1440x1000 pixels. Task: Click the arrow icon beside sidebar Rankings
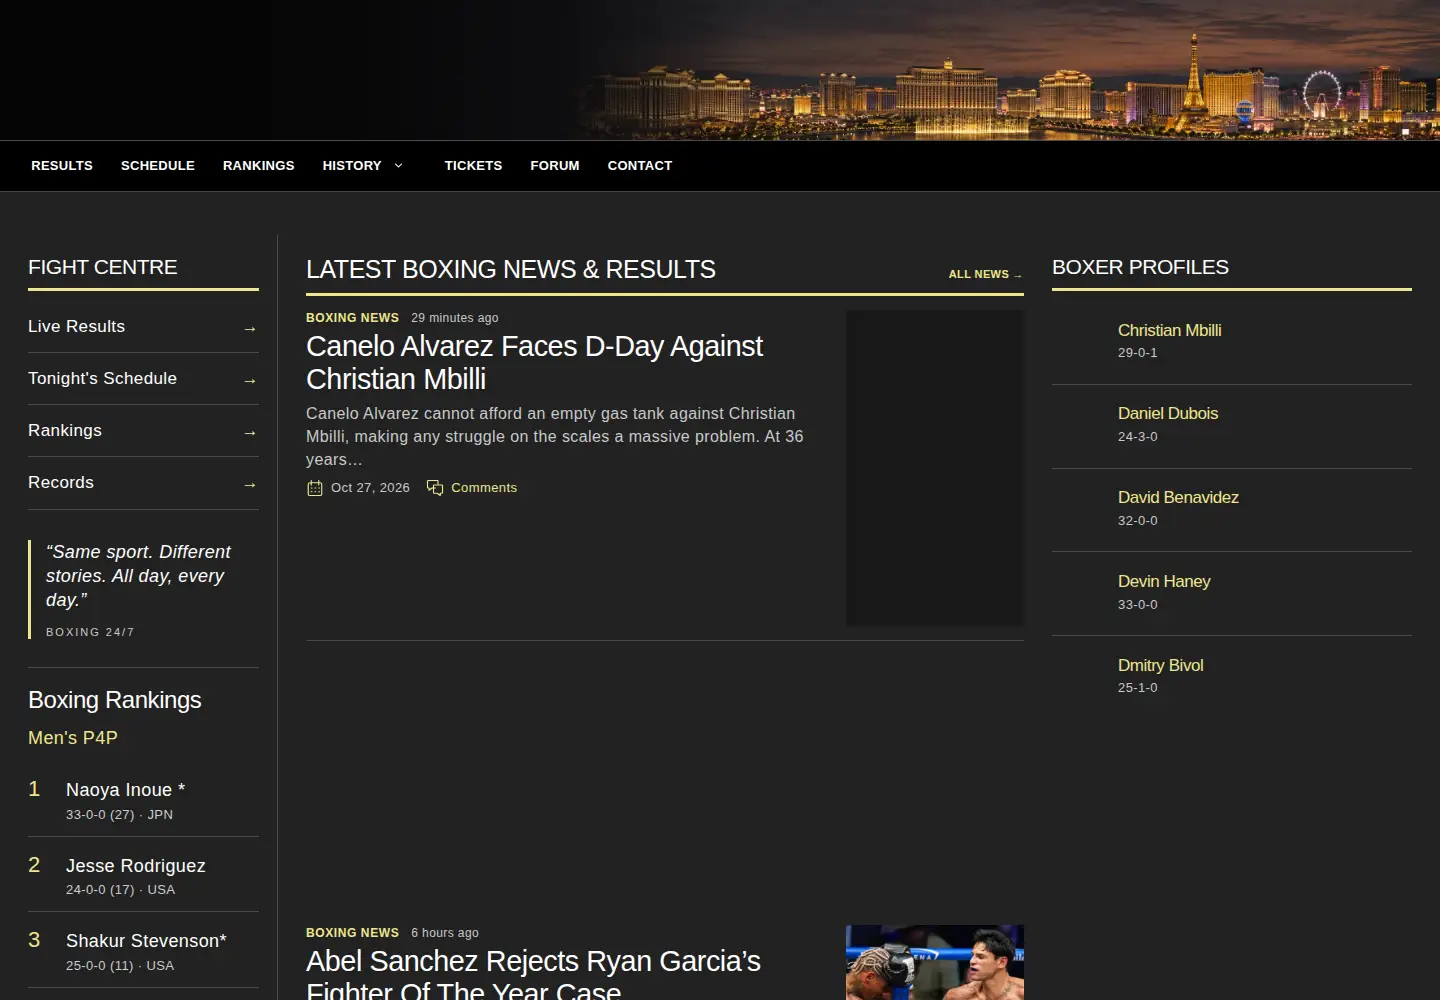click(250, 432)
